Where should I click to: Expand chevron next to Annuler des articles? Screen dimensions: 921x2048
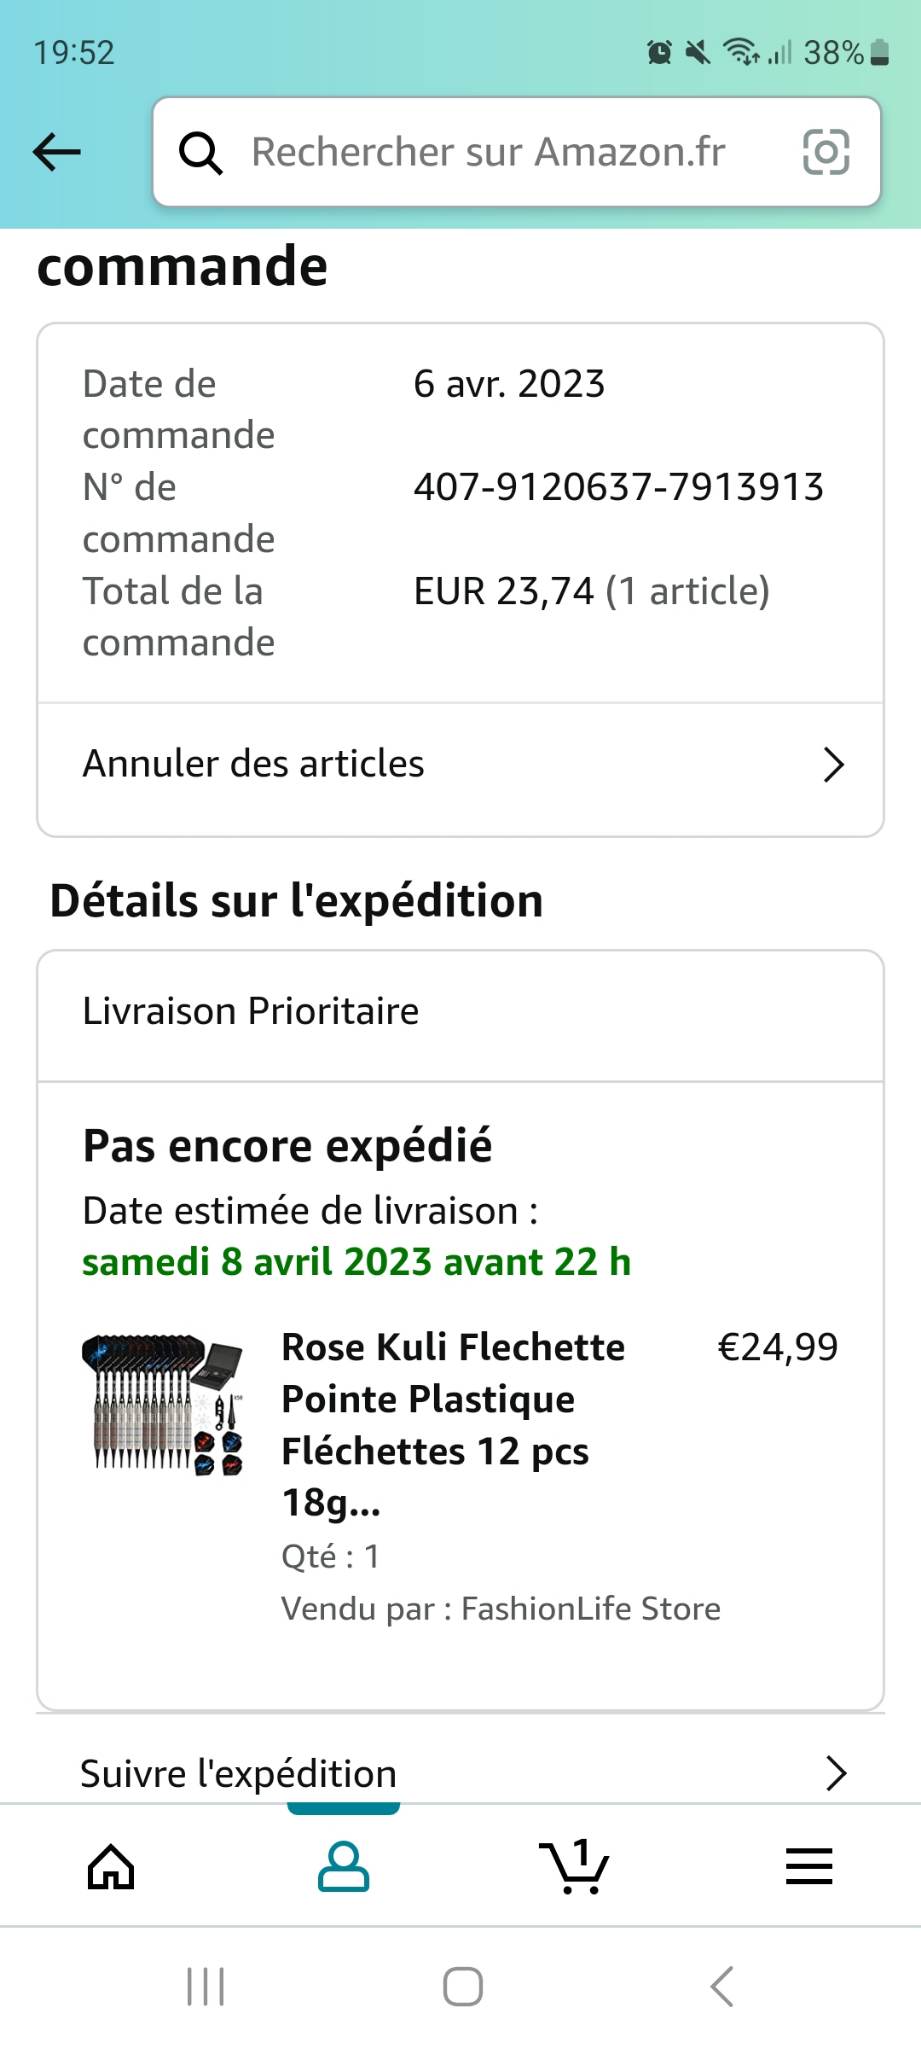[x=833, y=765]
